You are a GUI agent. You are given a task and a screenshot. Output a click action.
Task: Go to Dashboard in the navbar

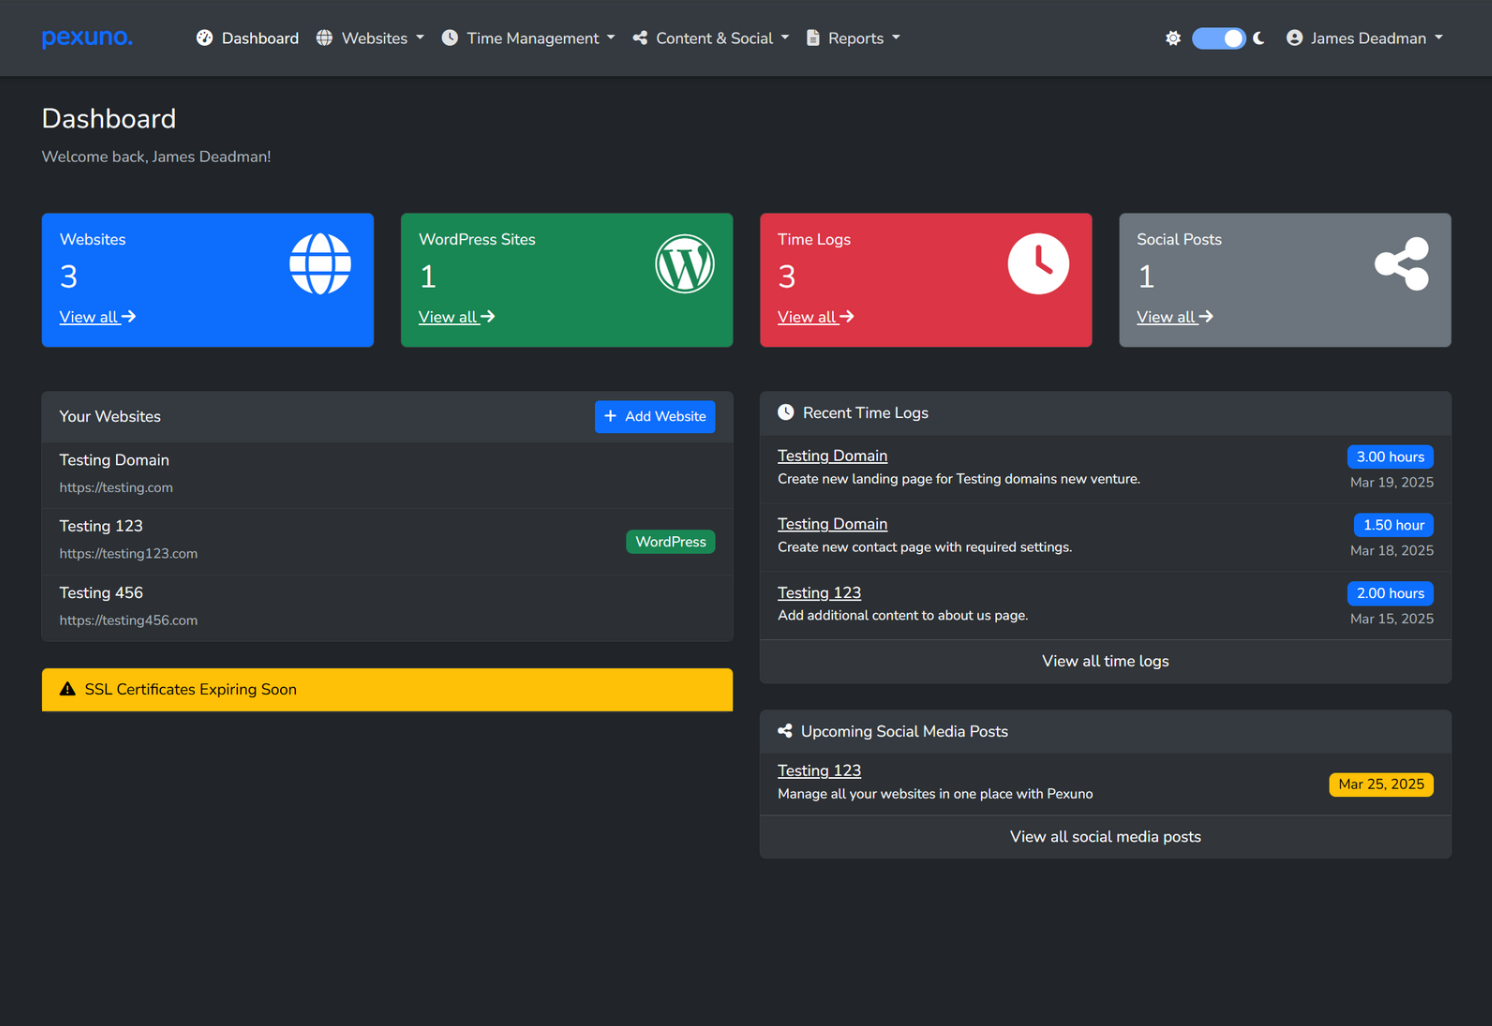click(248, 38)
